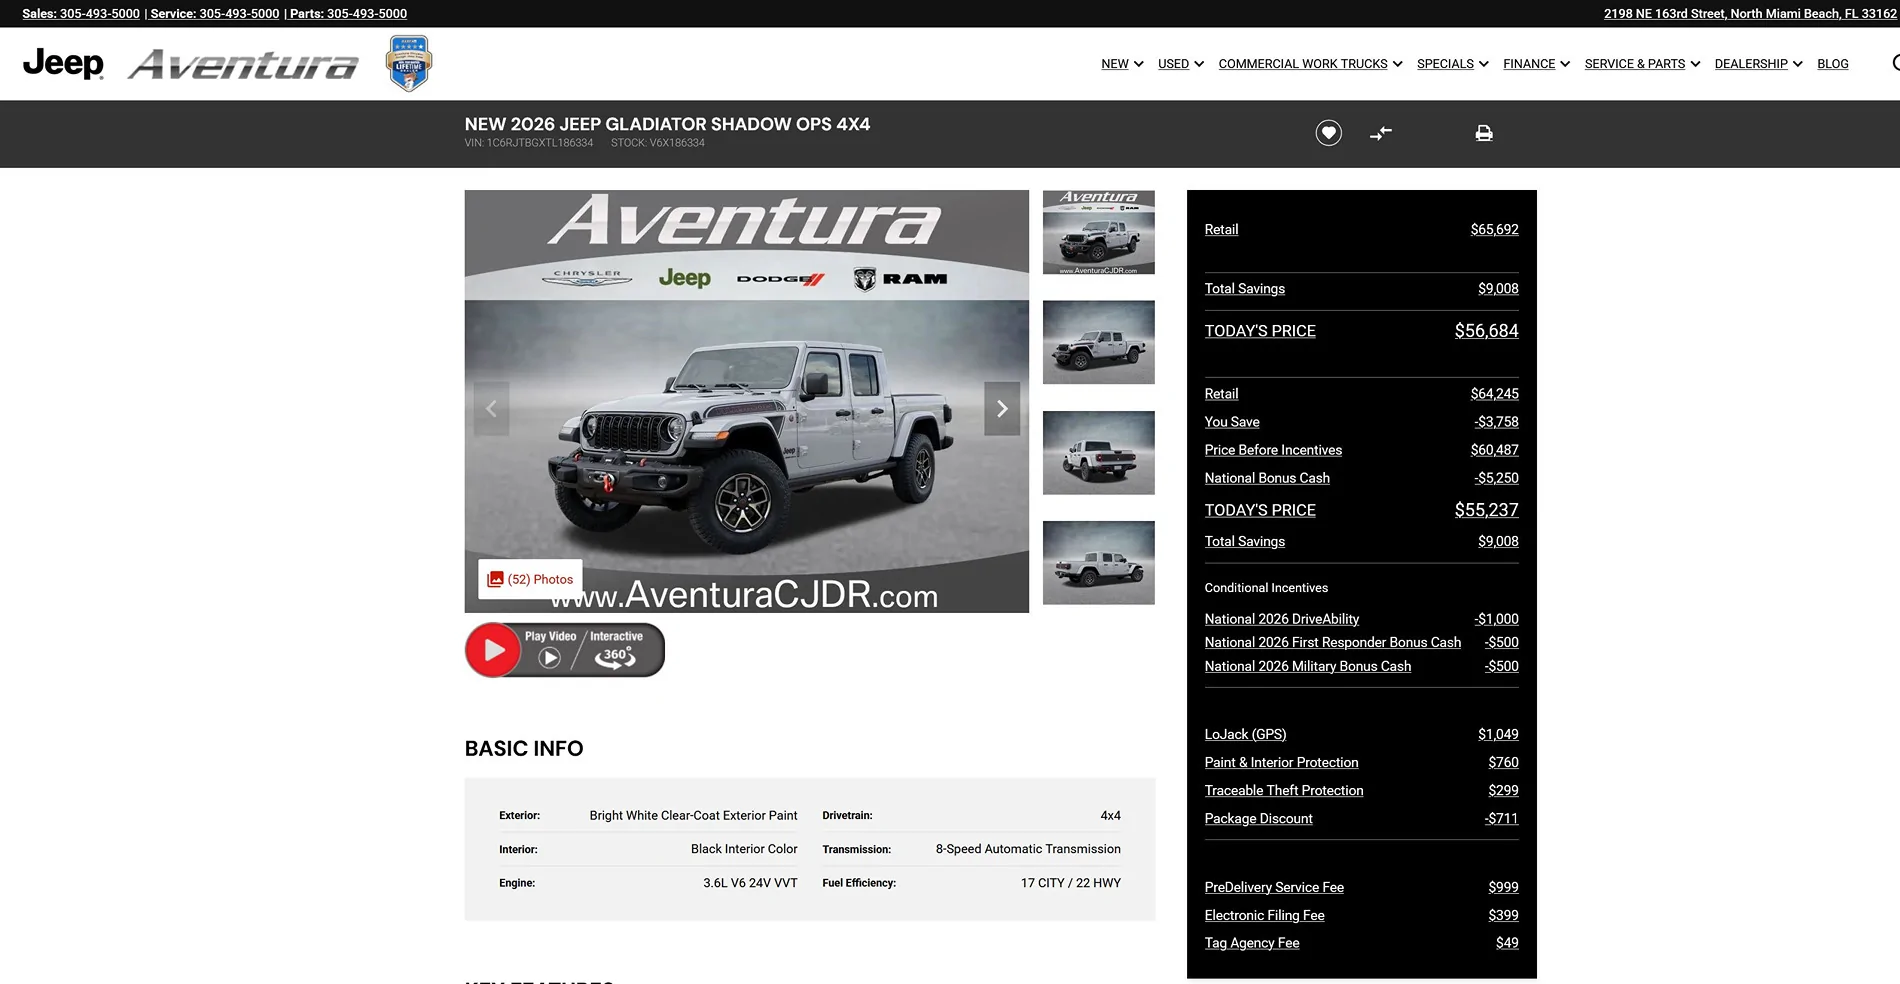Click the Package Discount line item

point(1361,818)
